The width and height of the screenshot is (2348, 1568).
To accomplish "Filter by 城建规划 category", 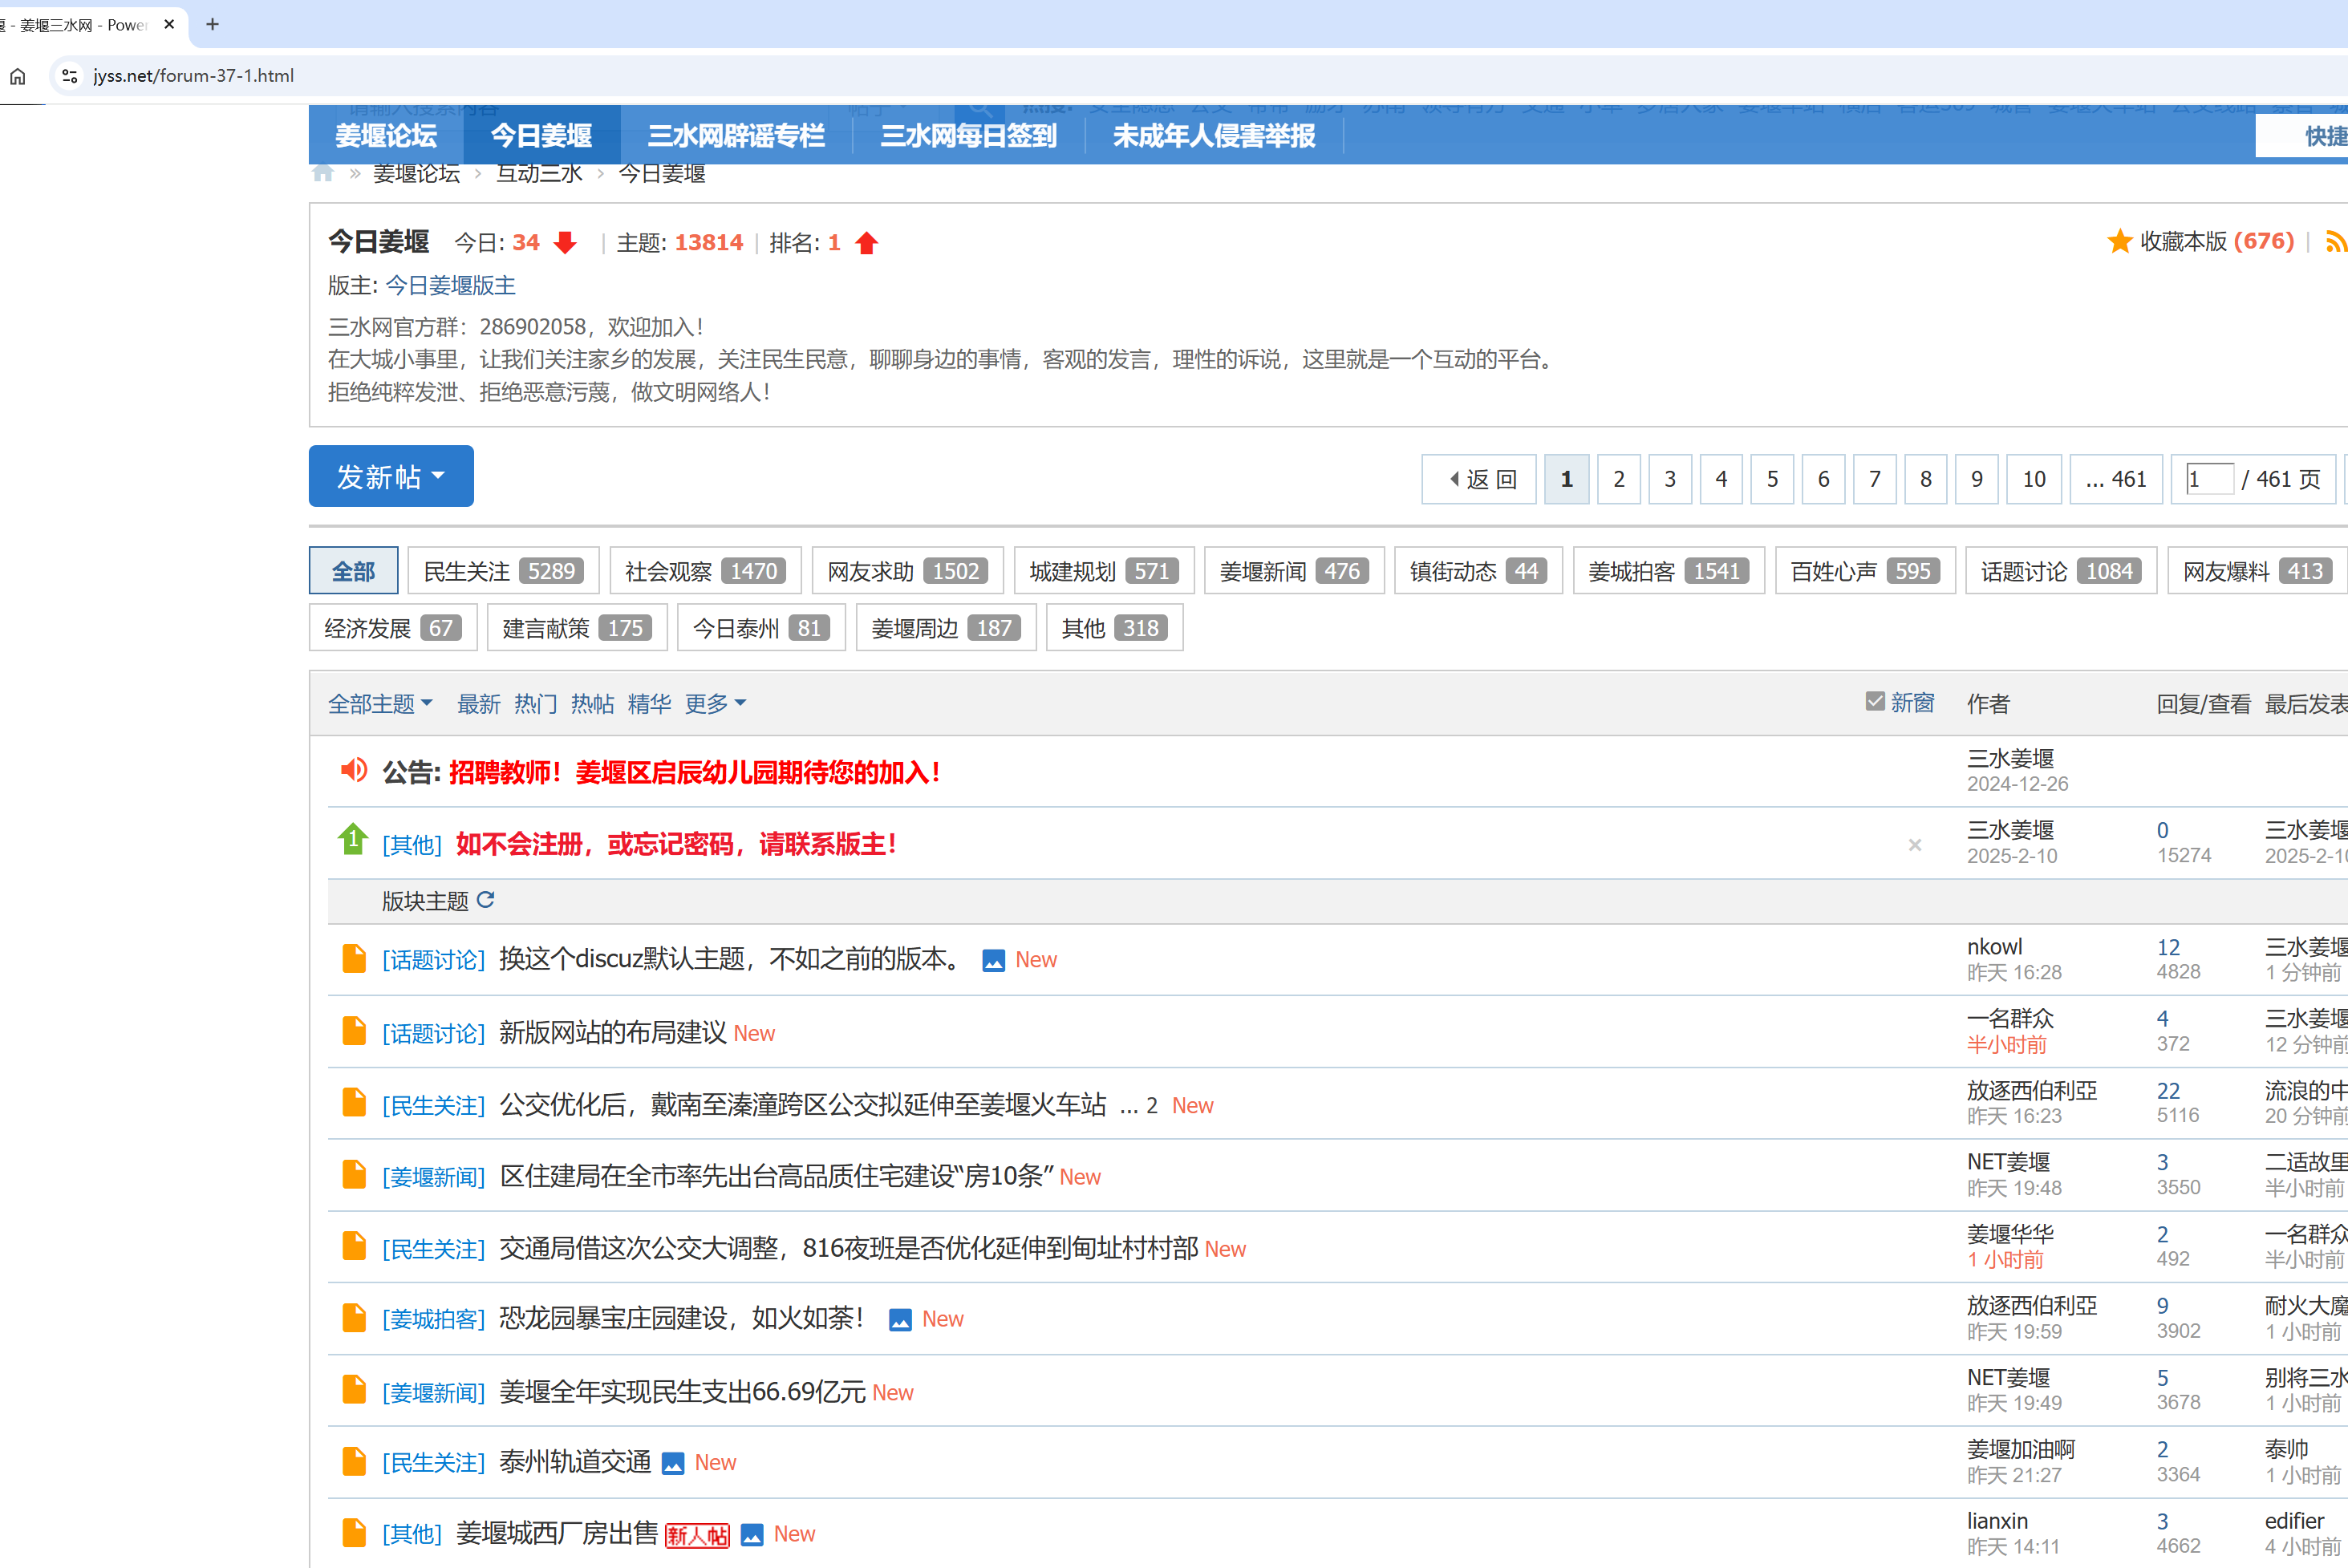I will [1103, 571].
